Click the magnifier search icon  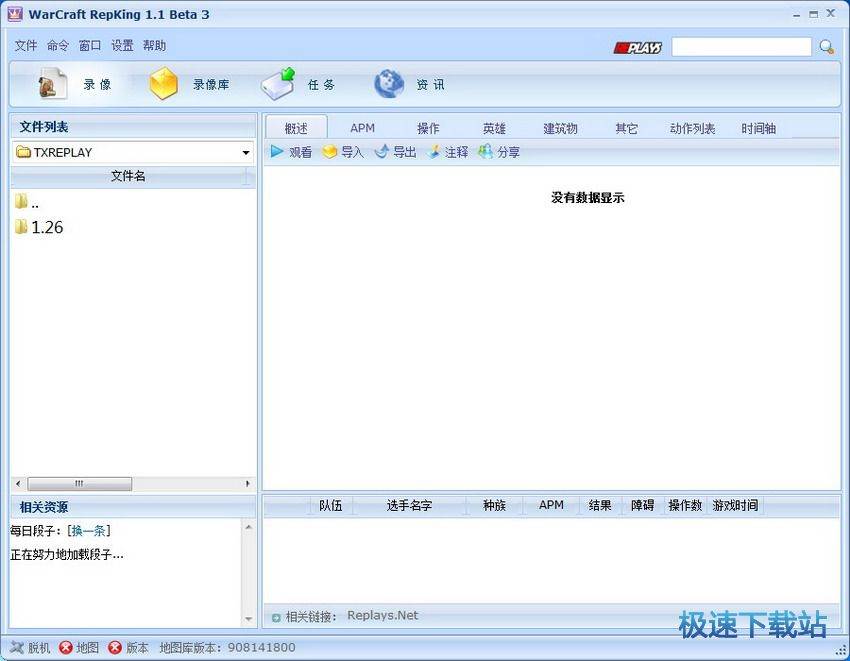(825, 46)
